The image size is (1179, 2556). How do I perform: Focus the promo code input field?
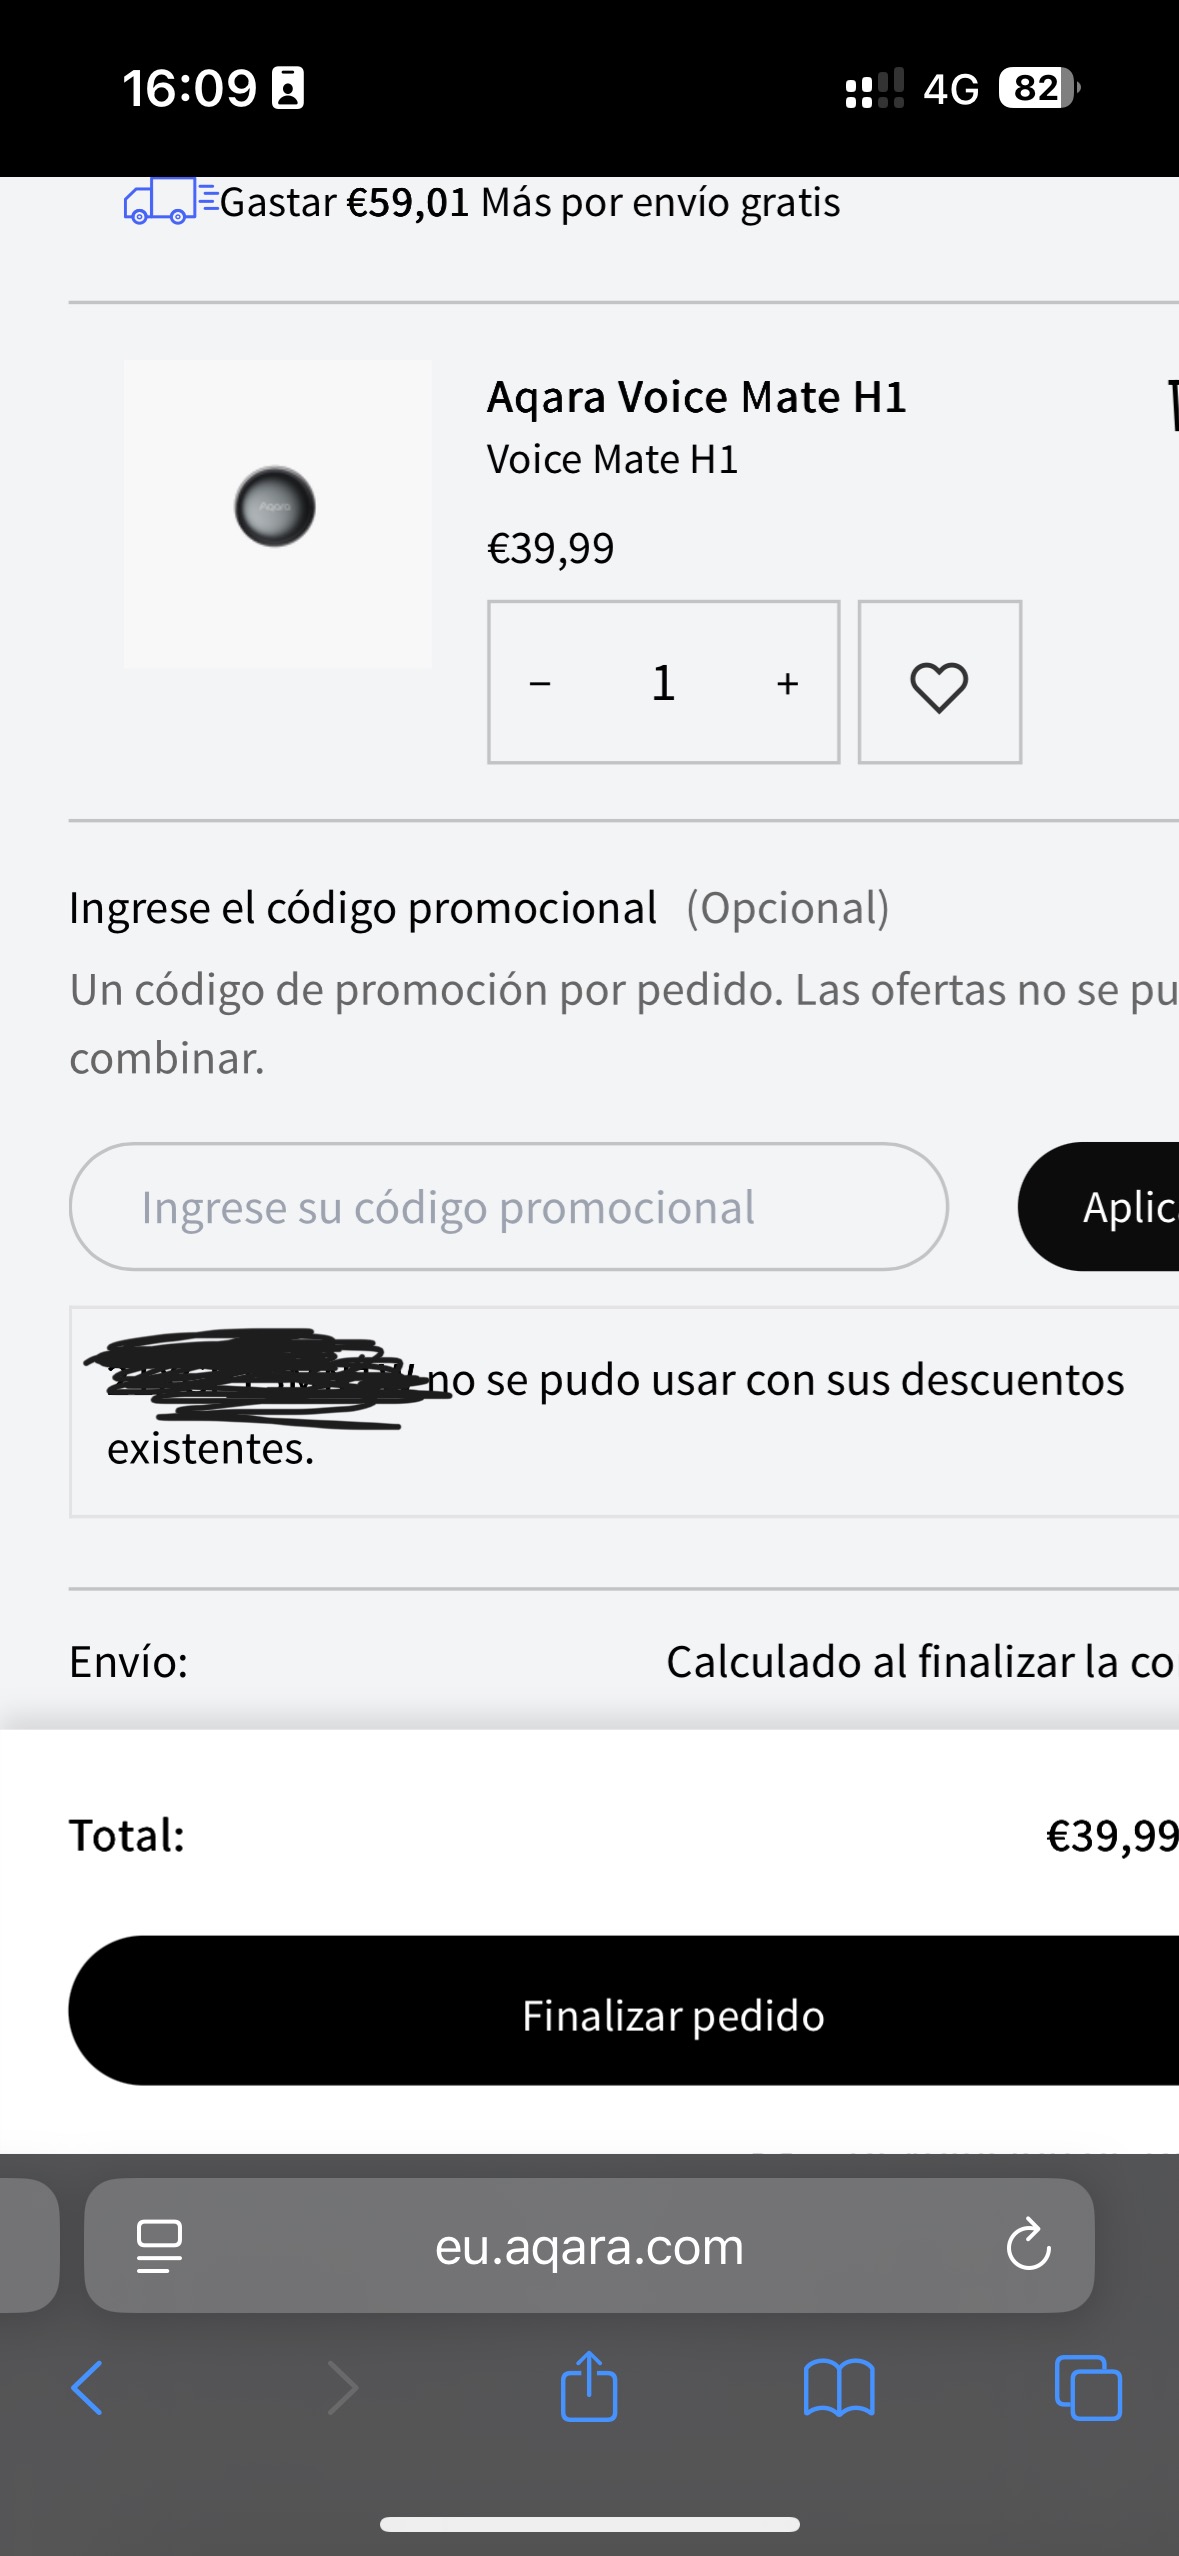[x=508, y=1207]
